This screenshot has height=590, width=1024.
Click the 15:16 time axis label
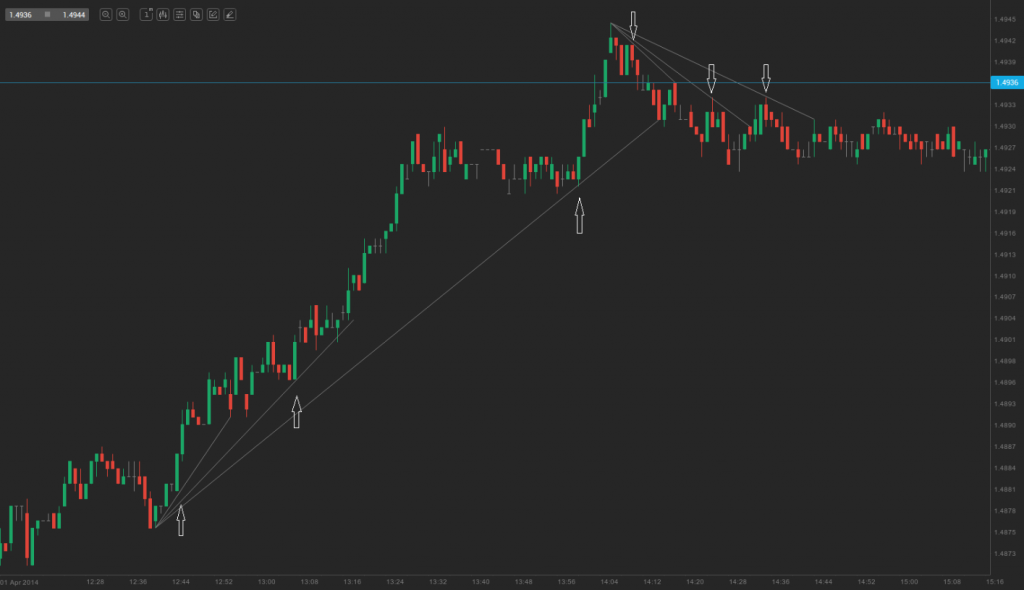point(995,582)
